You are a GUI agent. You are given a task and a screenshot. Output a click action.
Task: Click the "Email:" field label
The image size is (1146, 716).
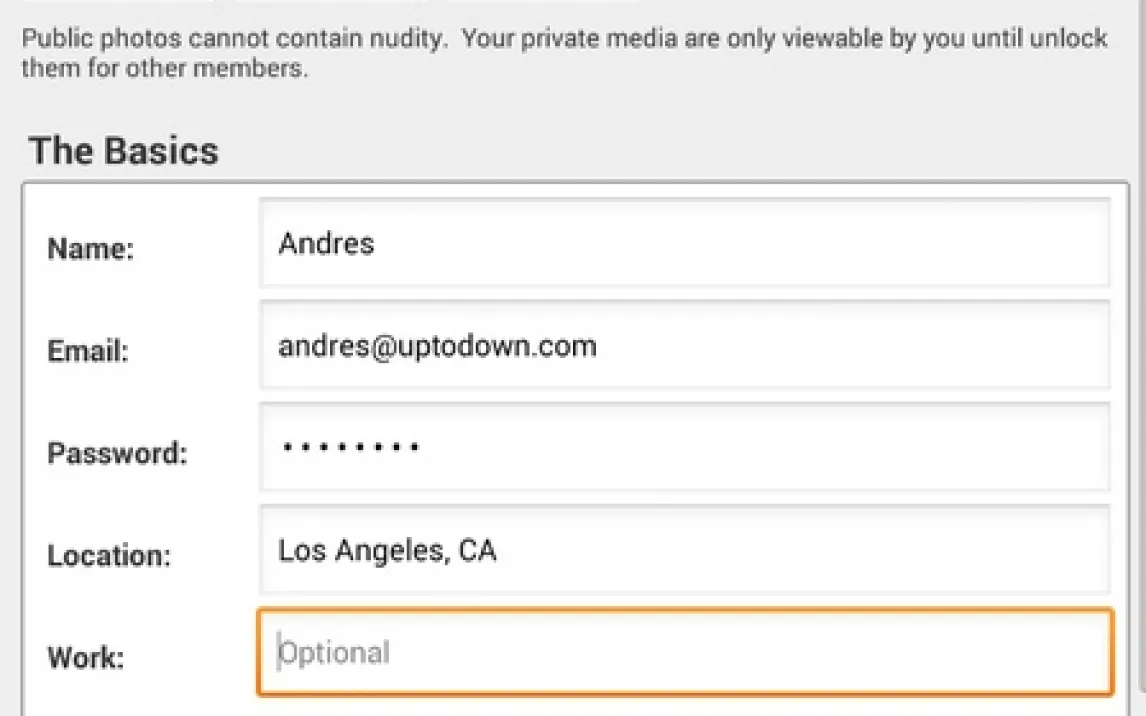[x=88, y=351]
